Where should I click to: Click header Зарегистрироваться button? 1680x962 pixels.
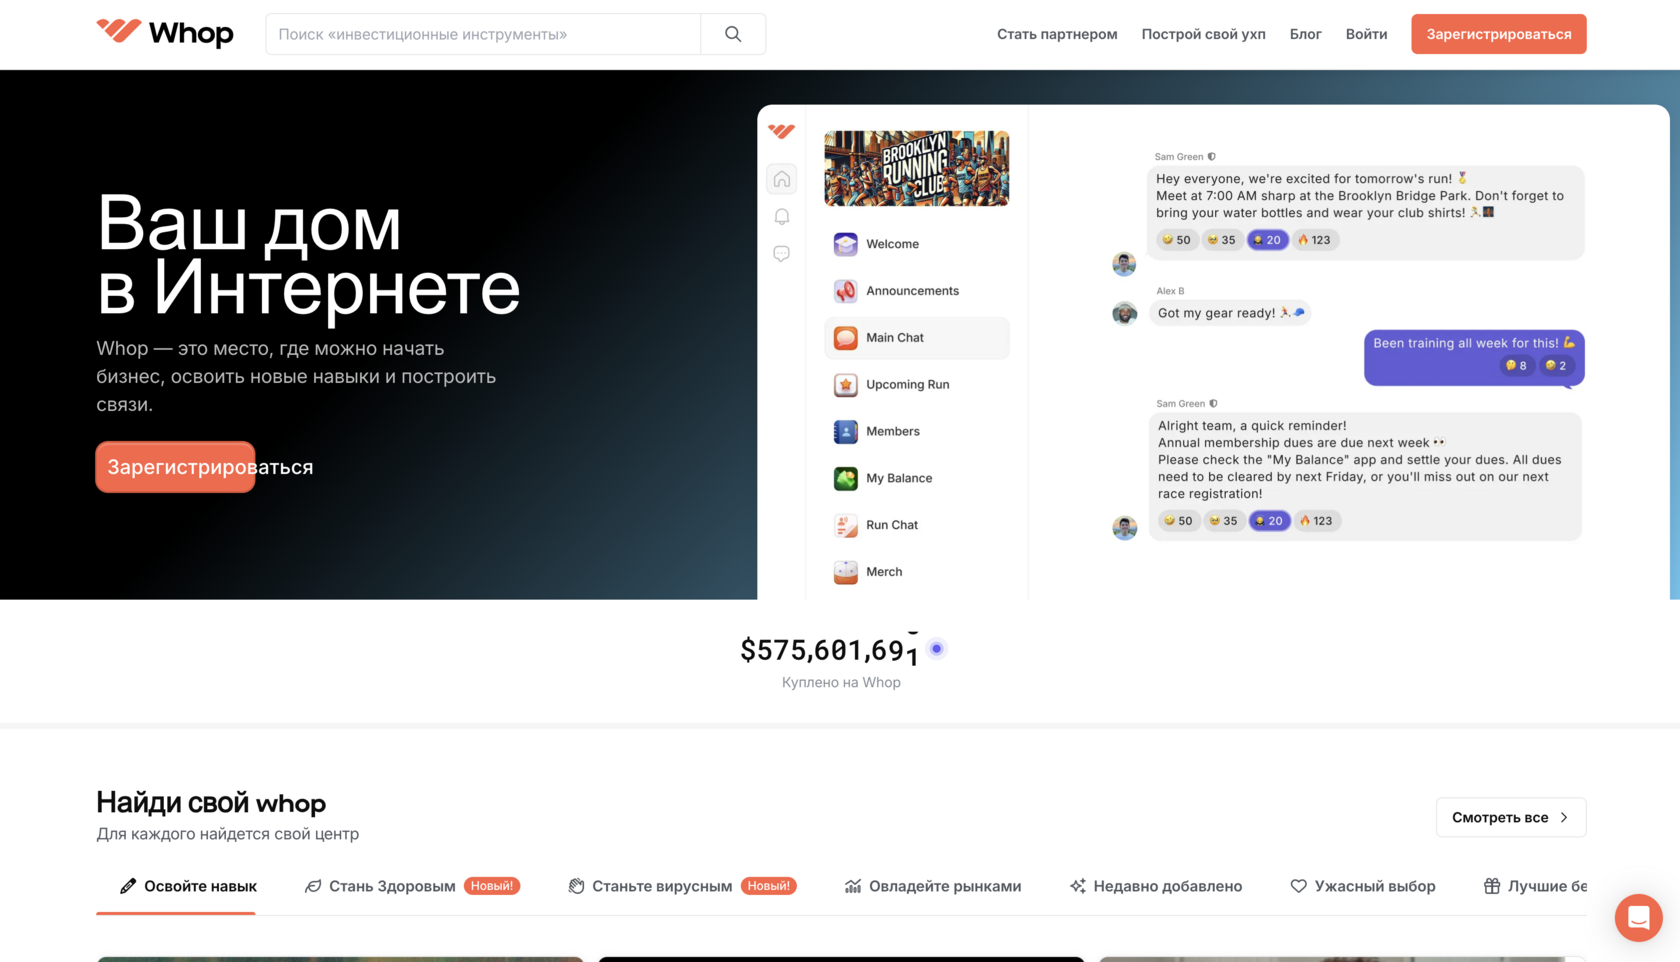[1498, 34]
